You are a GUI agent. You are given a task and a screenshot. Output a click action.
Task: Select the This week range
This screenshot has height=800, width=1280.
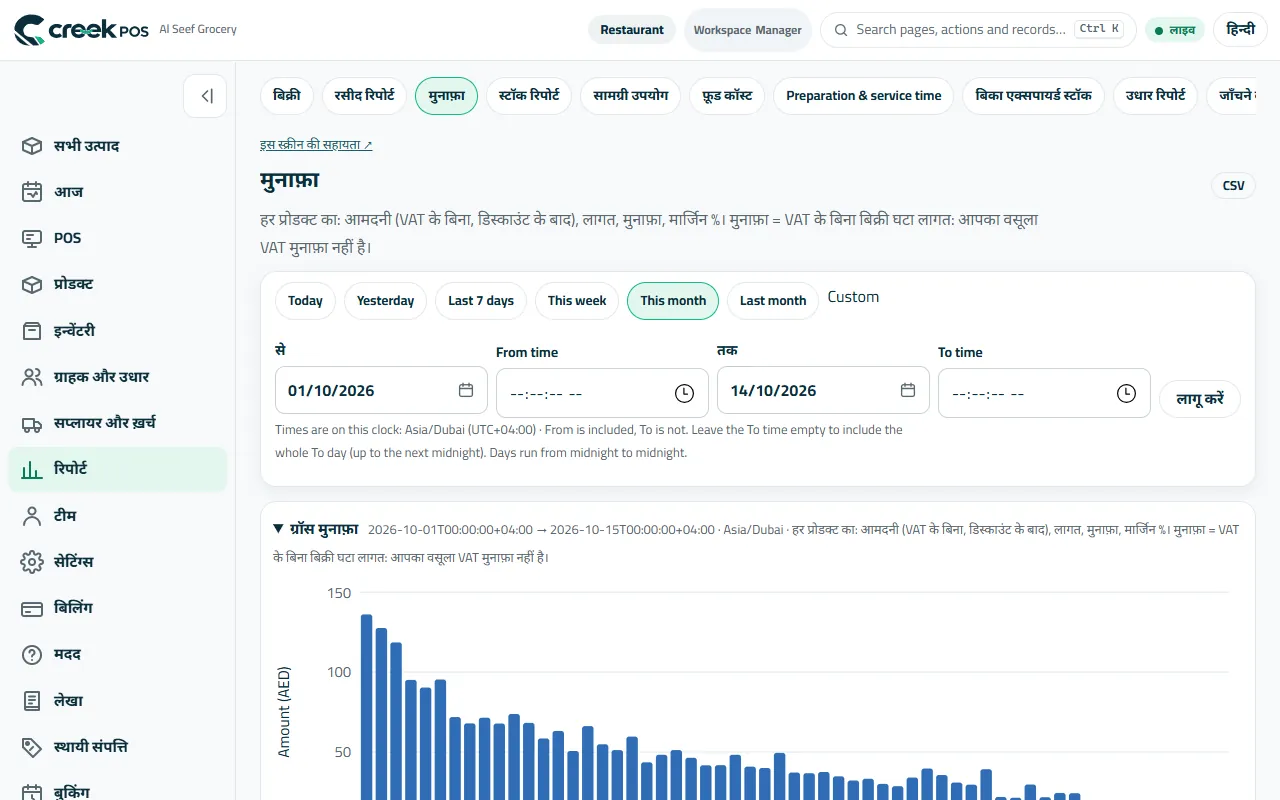click(577, 301)
